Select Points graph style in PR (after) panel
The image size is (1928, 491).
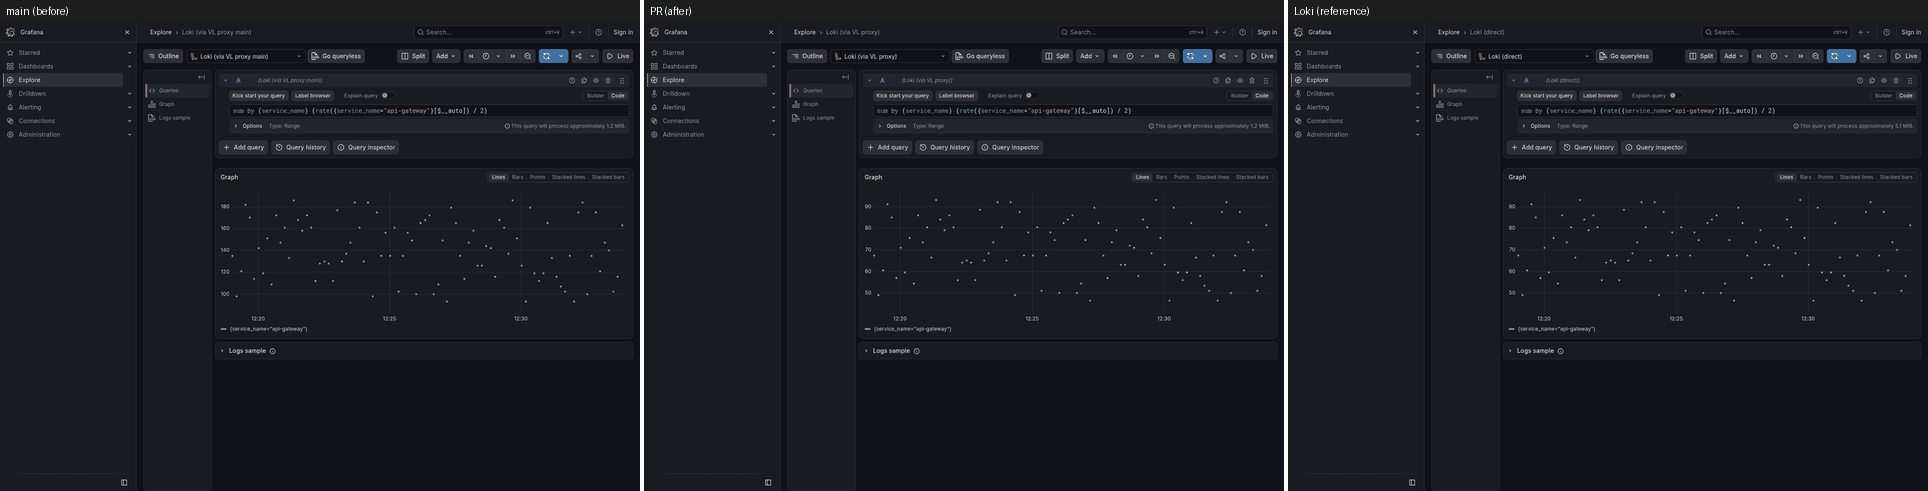1181,177
